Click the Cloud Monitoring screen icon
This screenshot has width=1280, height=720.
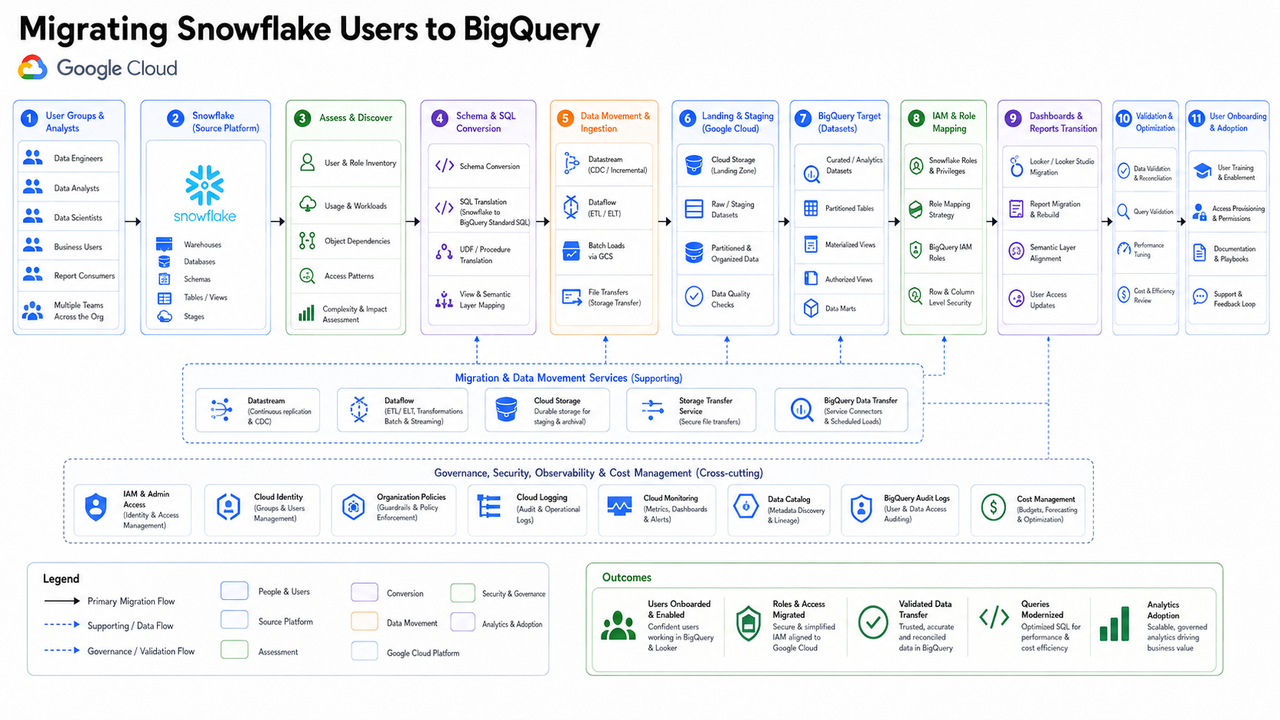[619, 508]
